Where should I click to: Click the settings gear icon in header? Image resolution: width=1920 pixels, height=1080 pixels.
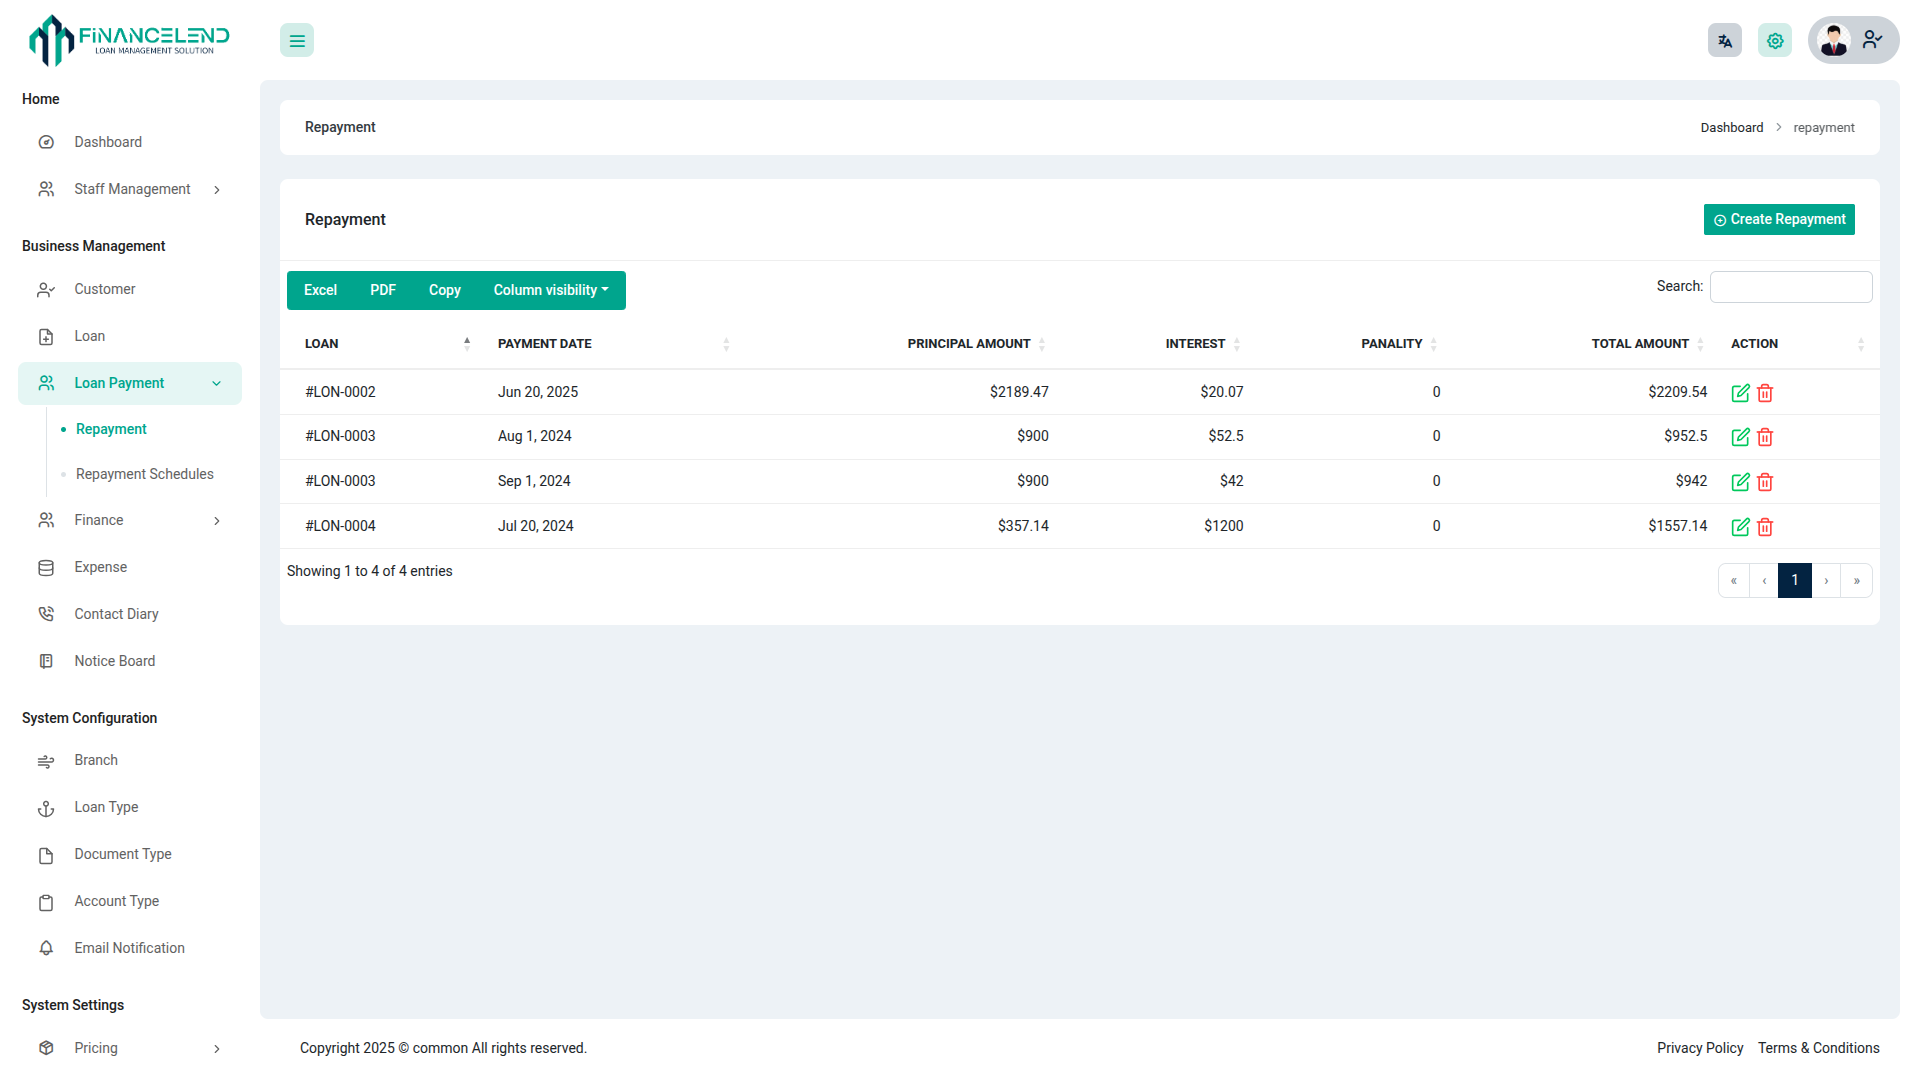tap(1774, 41)
